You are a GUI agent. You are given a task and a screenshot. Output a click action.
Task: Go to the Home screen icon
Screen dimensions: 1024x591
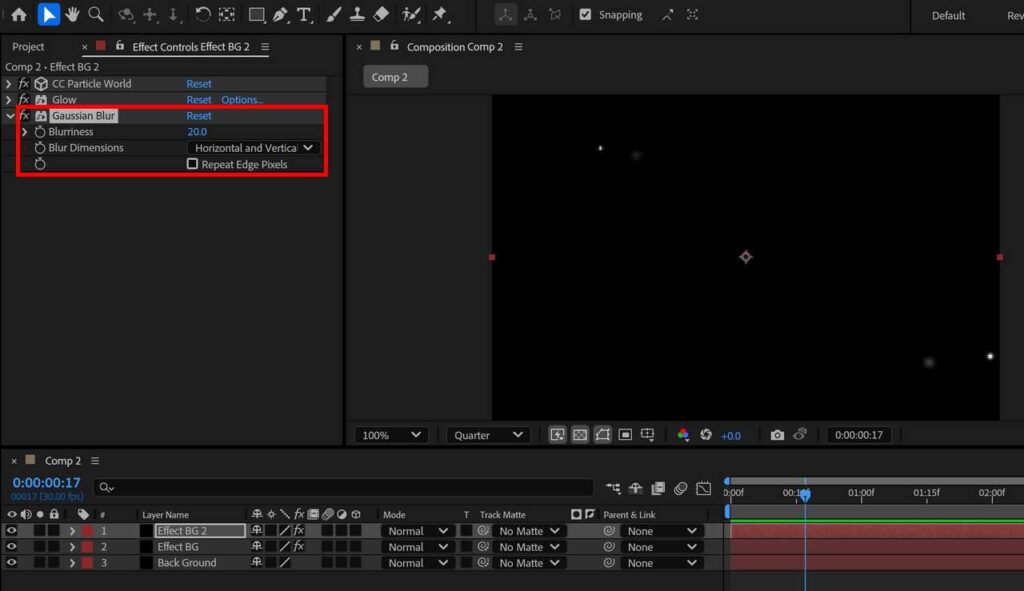pyautogui.click(x=19, y=14)
